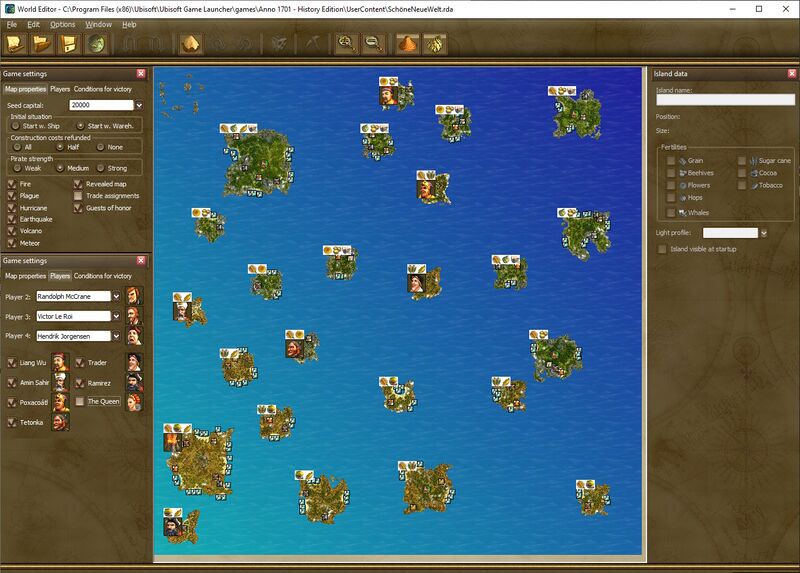Click the Island name input field
800x573 pixels.
[725, 99]
